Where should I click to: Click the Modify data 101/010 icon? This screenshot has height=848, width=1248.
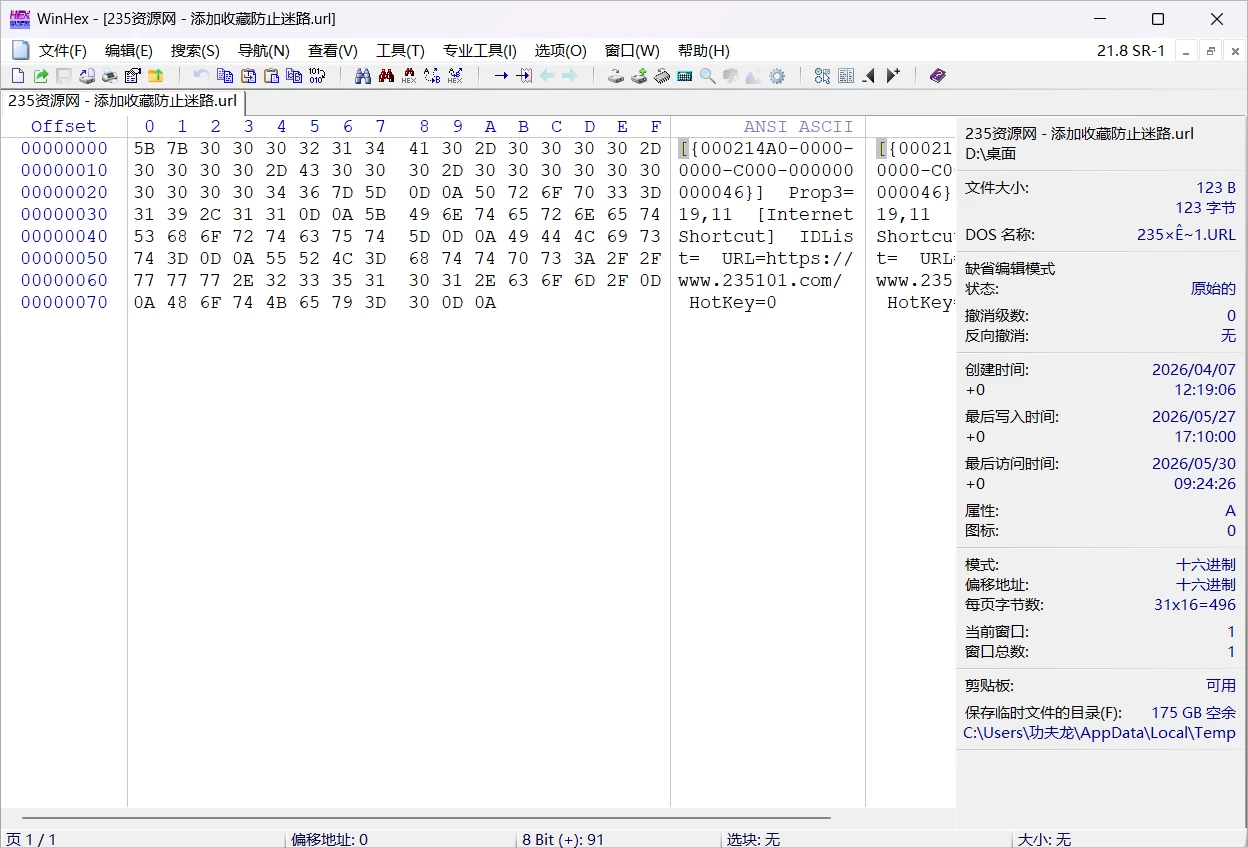tap(317, 76)
